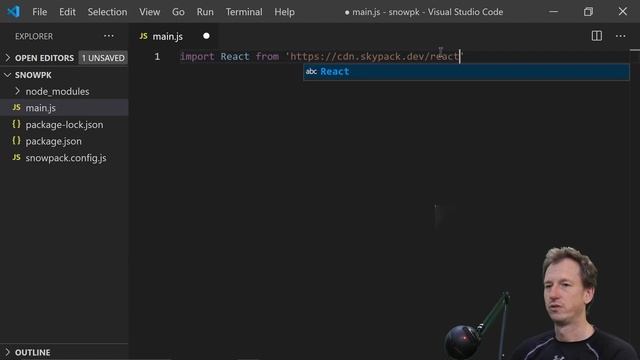Select the React autocomplete suggestion
Screen dimensions: 640x360
tap(466, 72)
